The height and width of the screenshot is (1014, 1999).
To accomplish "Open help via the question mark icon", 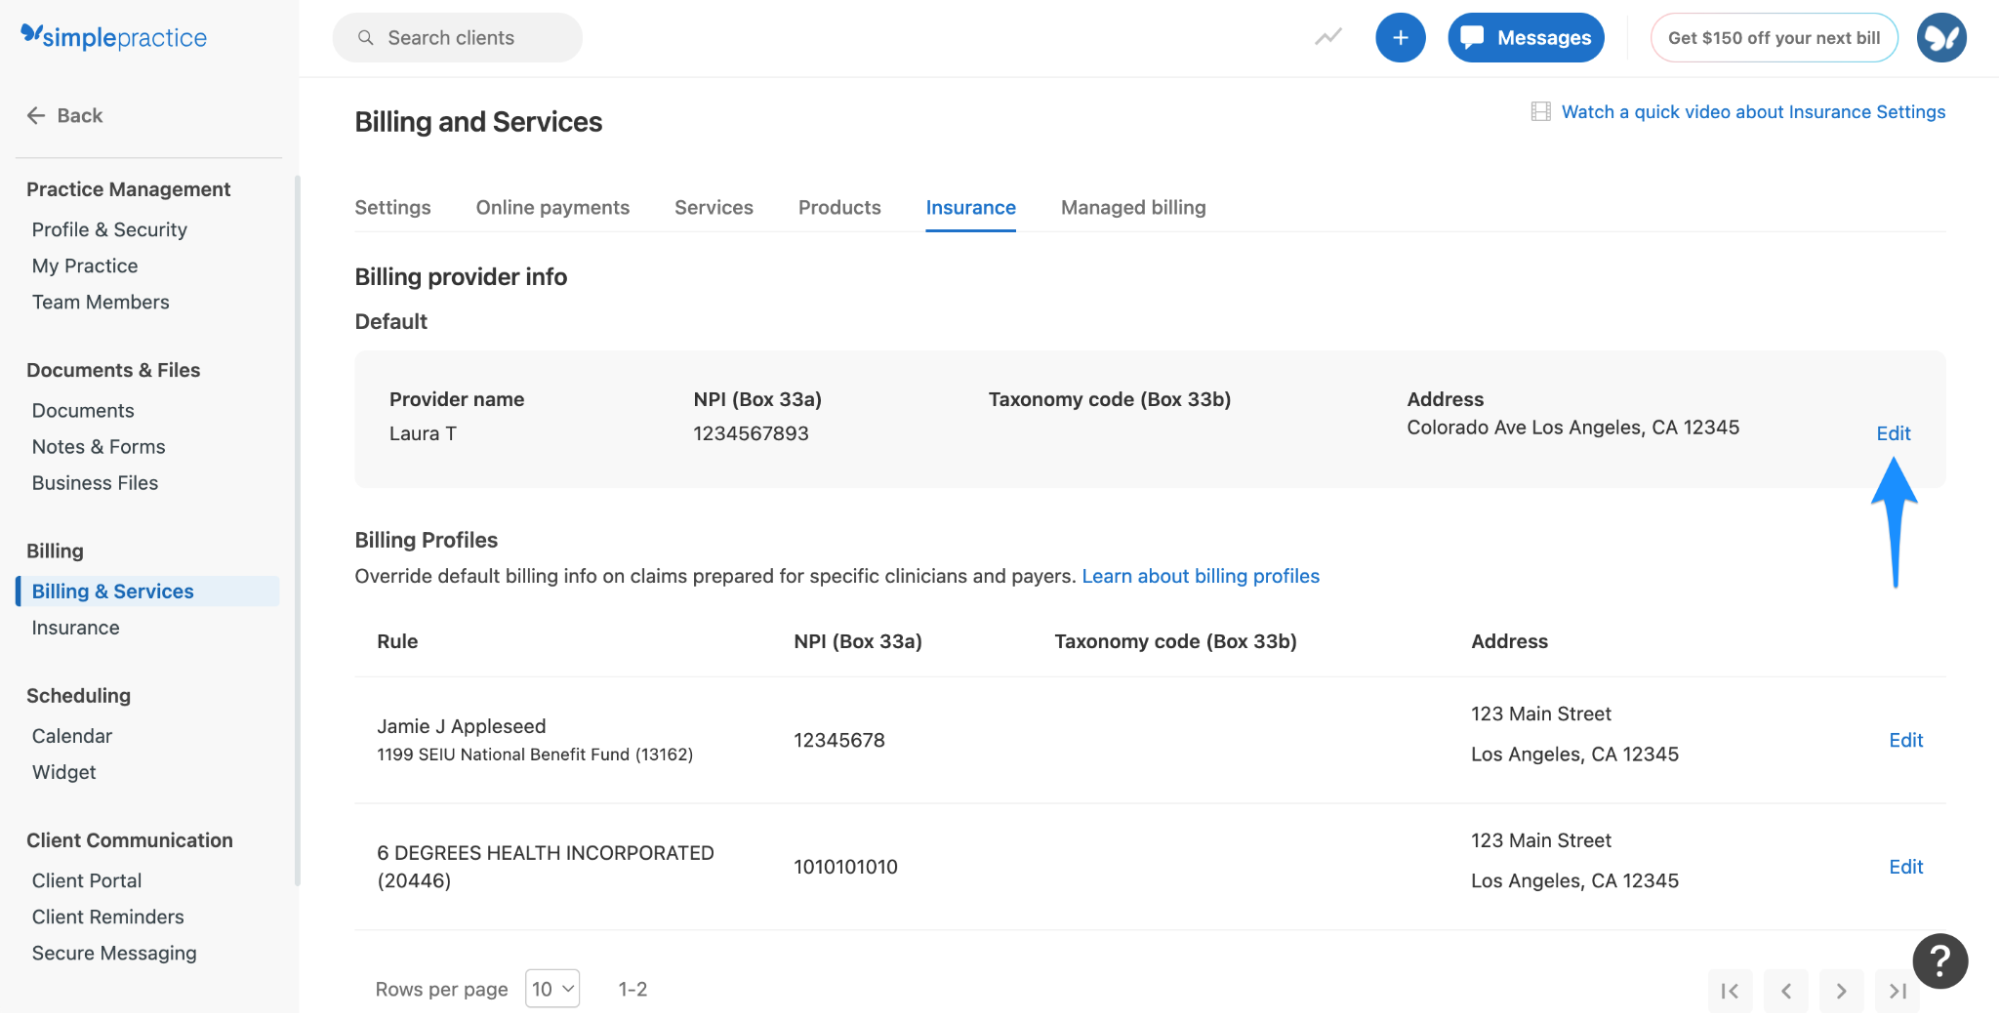I will click(x=1939, y=961).
